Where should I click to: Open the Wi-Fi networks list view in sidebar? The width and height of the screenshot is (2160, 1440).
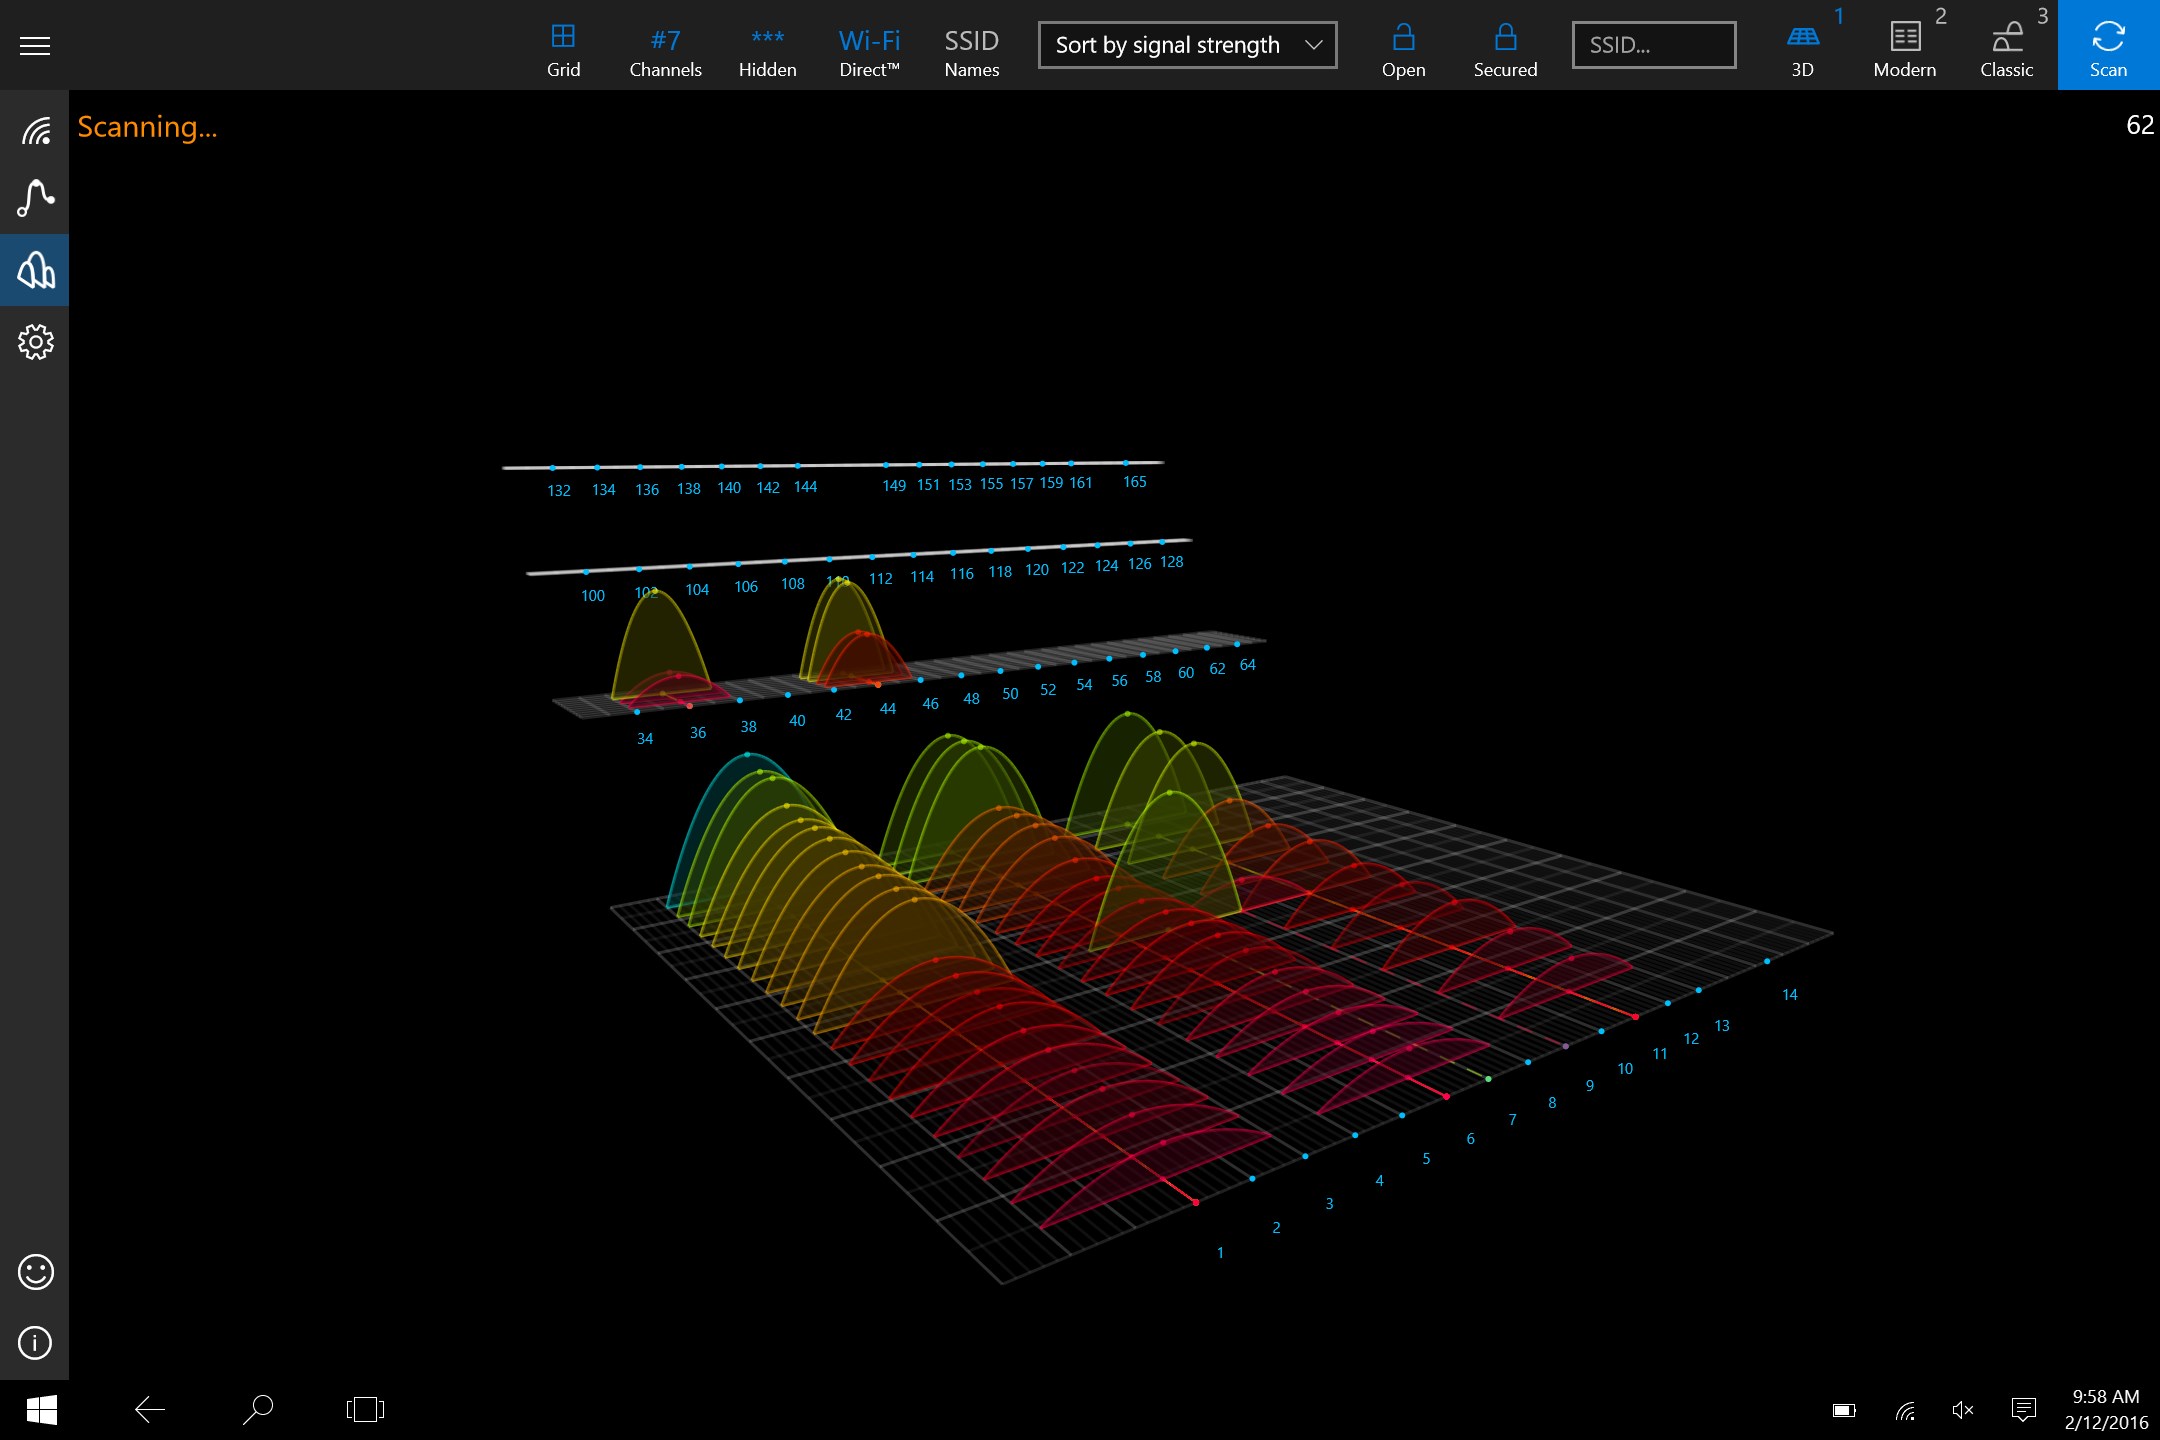pos(35,130)
